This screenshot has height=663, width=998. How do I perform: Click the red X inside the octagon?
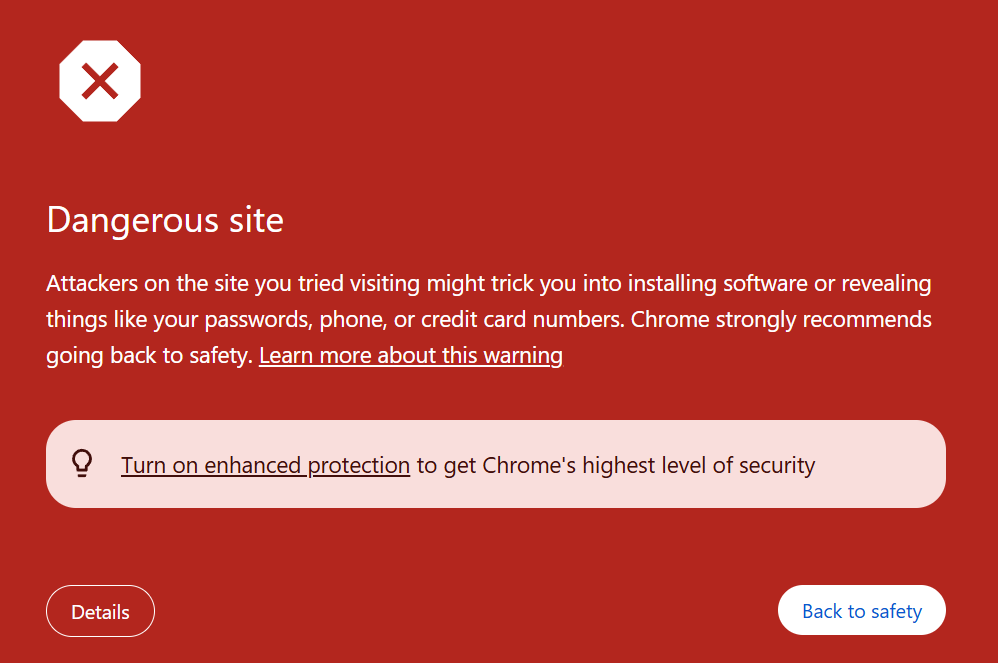tap(100, 81)
